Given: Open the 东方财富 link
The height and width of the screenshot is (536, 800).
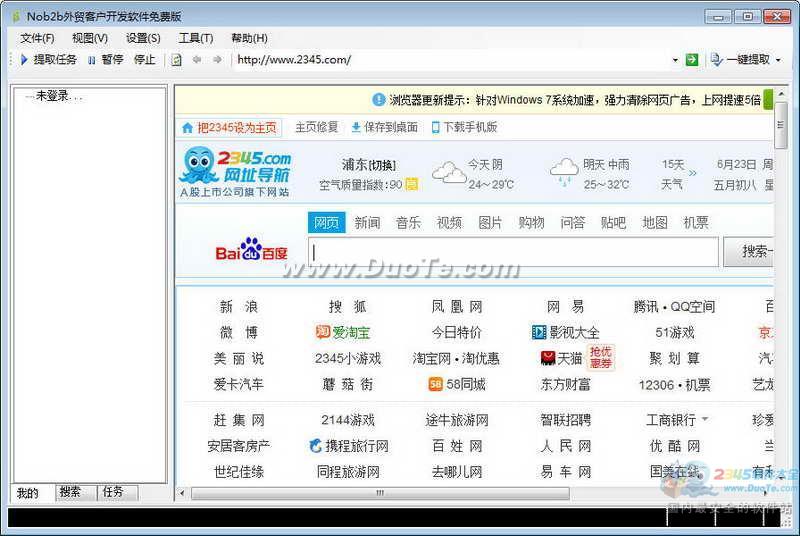Looking at the screenshot, I should pos(565,384).
